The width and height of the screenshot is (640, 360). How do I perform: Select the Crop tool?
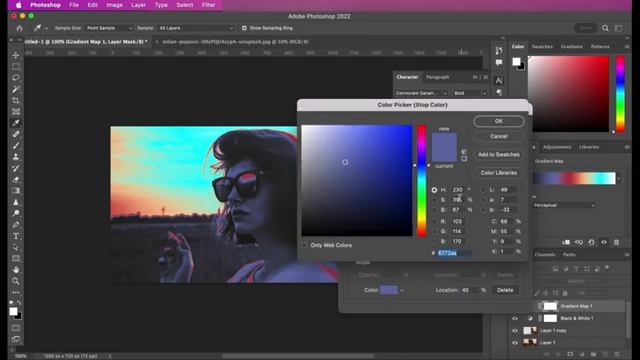pos(16,100)
